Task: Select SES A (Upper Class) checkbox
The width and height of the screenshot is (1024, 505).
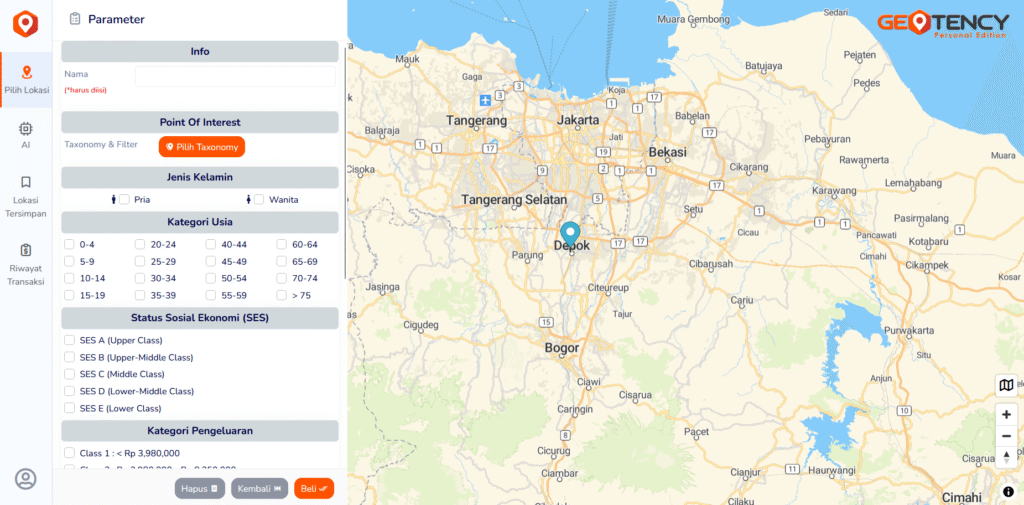Action: (x=70, y=341)
